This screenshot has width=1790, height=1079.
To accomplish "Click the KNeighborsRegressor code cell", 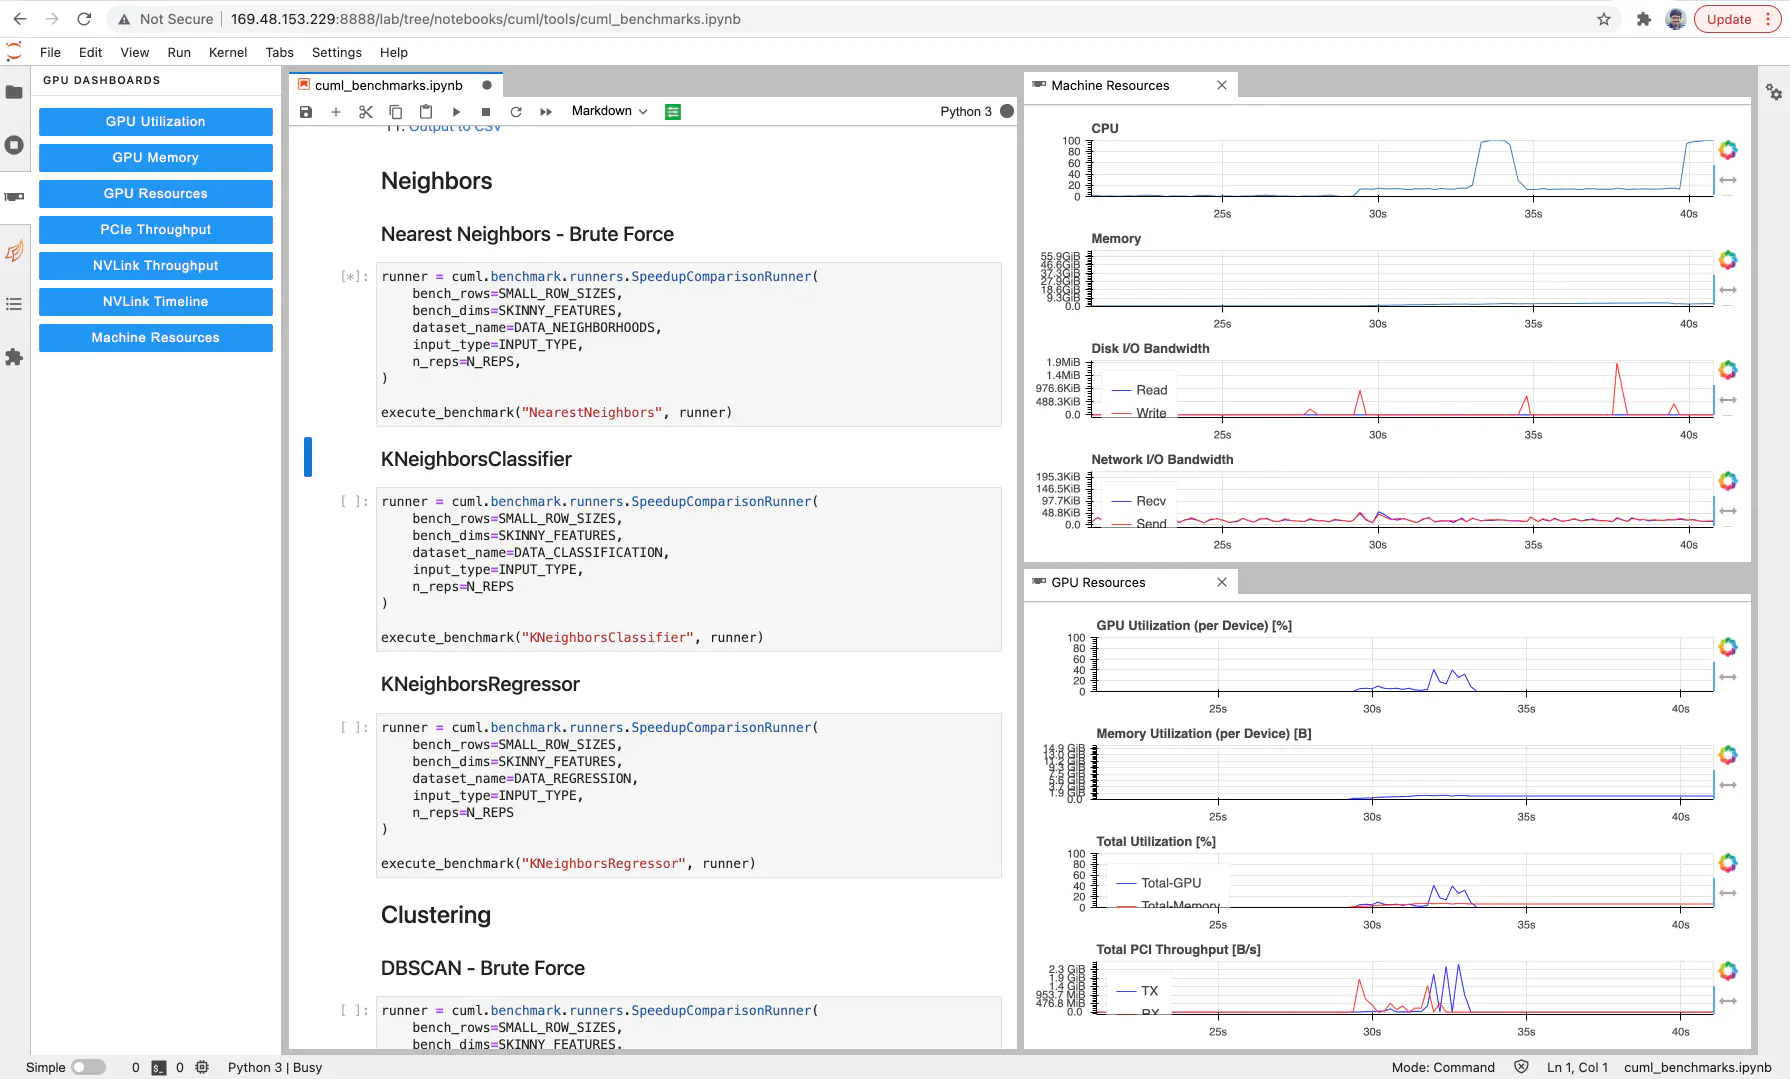I will (x=689, y=795).
